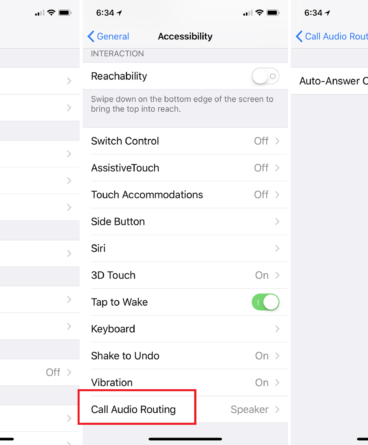Image resolution: width=368 pixels, height=445 pixels.
Task: Open Vibration setting
Action: click(x=185, y=382)
